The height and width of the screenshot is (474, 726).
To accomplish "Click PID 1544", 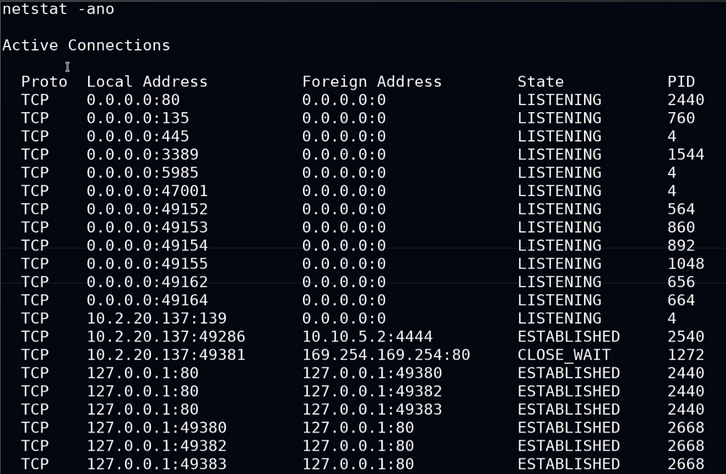I will (686, 154).
